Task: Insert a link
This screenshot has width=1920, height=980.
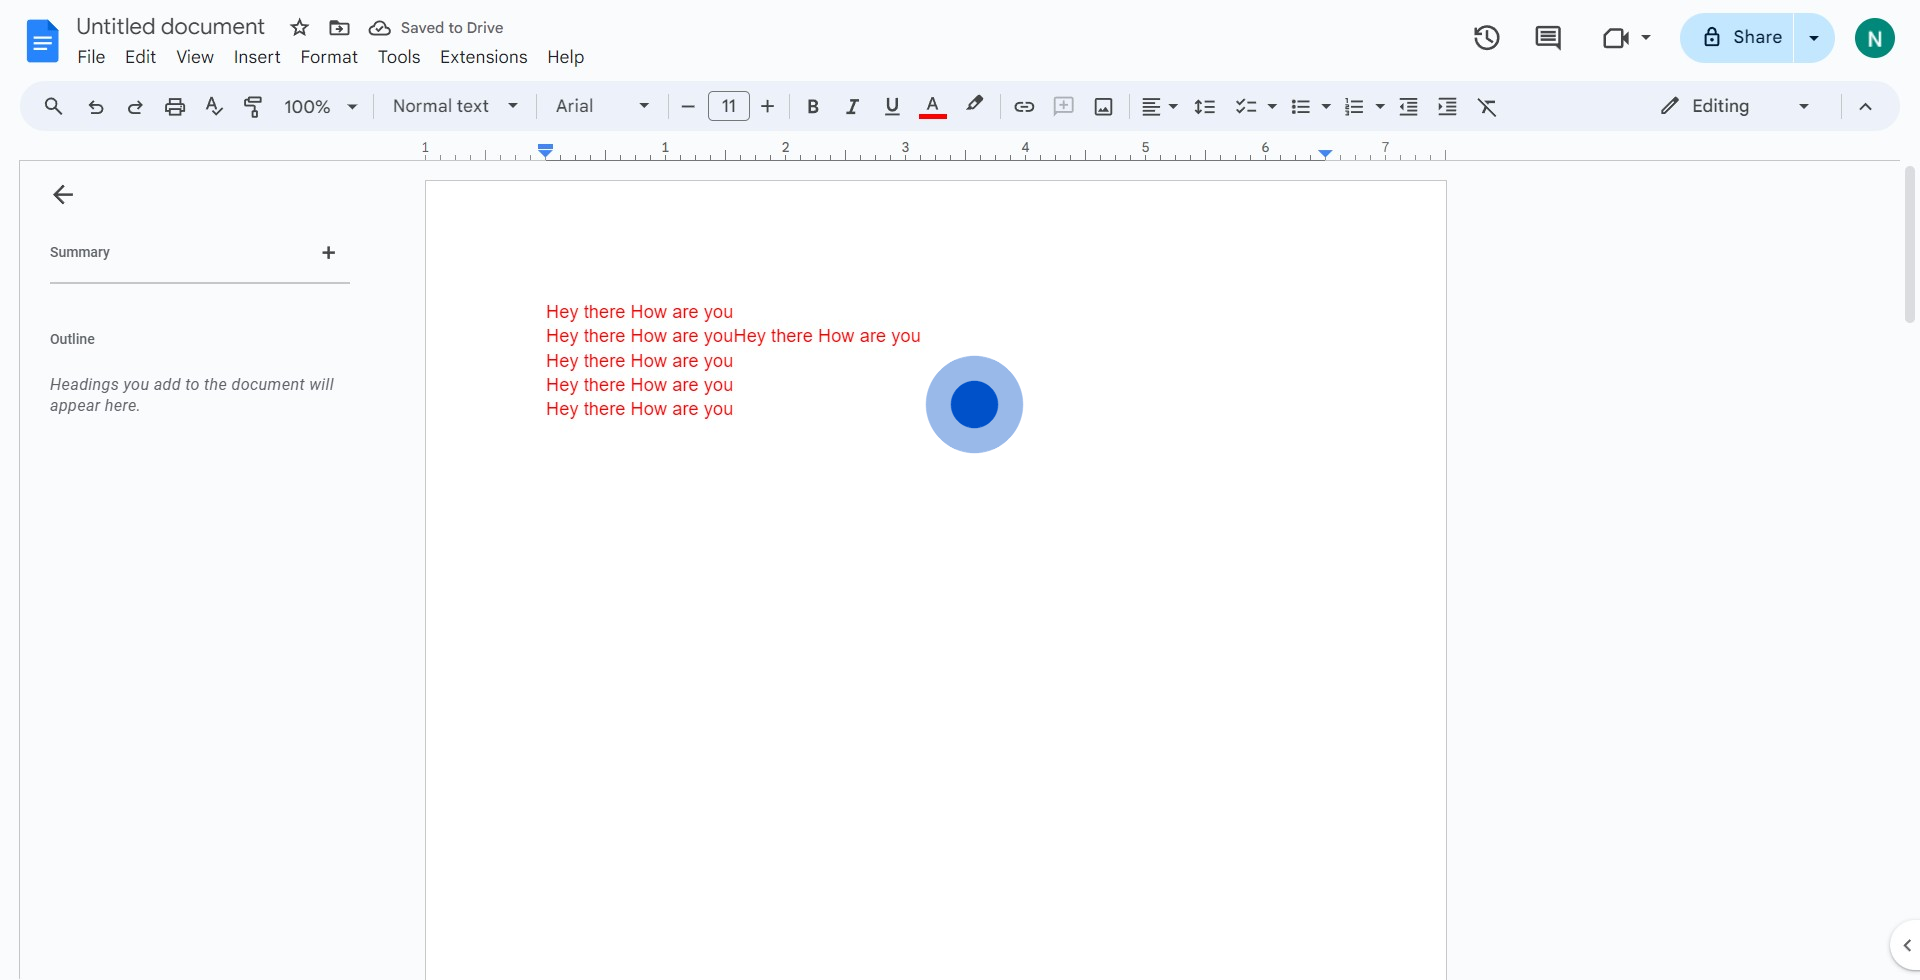Action: (x=1024, y=106)
